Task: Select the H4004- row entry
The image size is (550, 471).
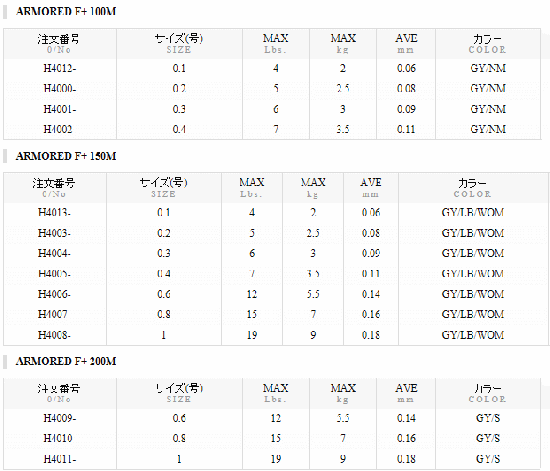Action: click(54, 253)
